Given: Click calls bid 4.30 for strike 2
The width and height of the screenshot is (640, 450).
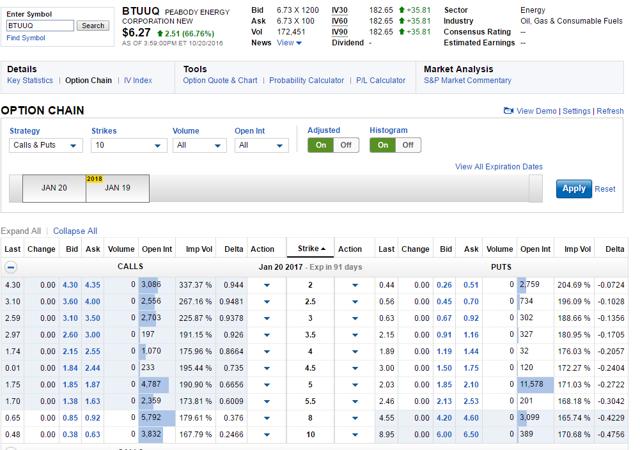Looking at the screenshot, I should point(70,285).
